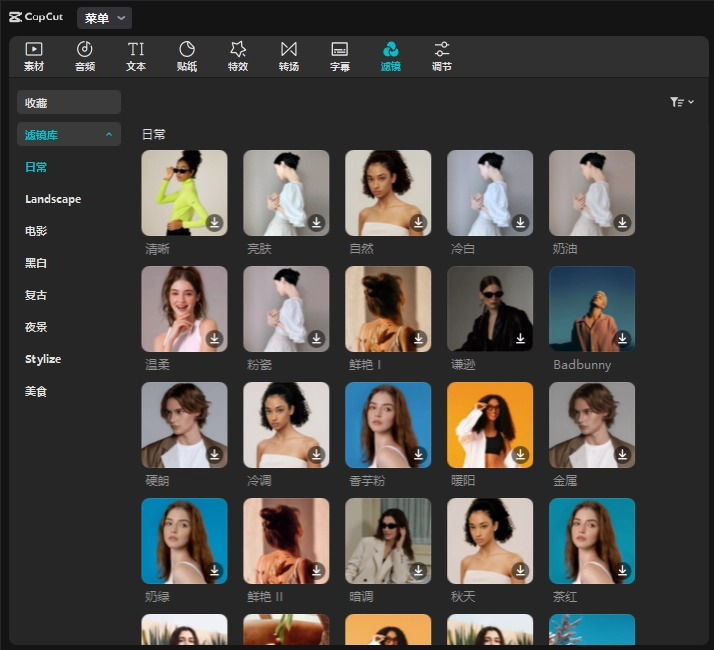
Task: Download the 鲜艳 II filter
Action: pos(316,570)
